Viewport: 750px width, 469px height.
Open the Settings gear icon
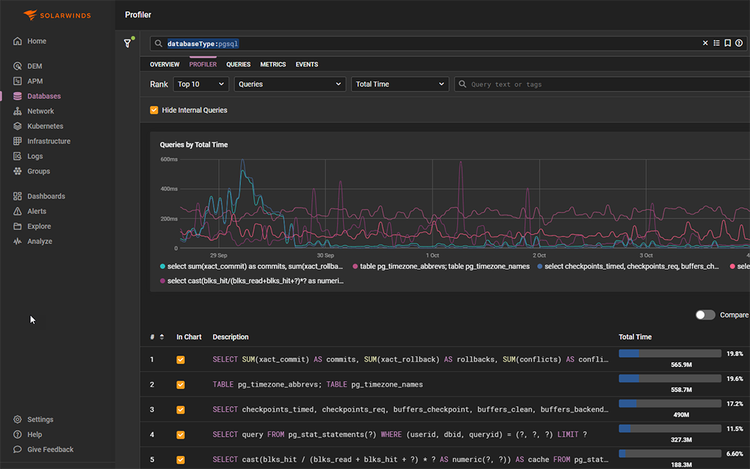18,419
